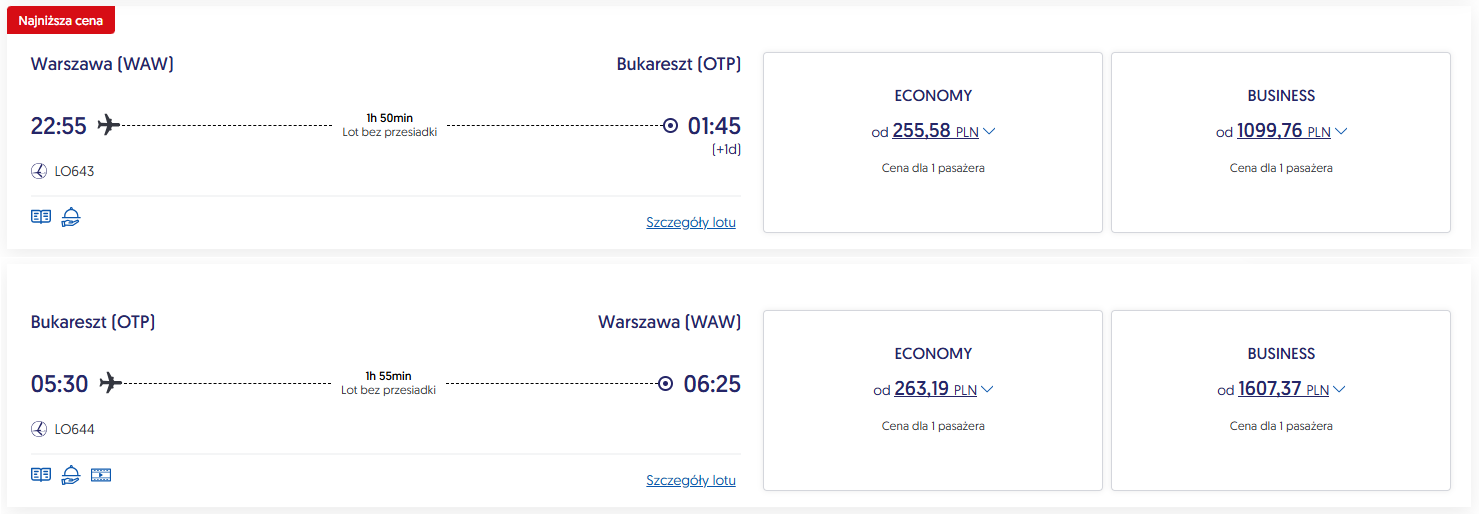1479x519 pixels.
Task: Open Szczegóły lotu for Bukareszt–Warszawa flight
Action: [691, 480]
